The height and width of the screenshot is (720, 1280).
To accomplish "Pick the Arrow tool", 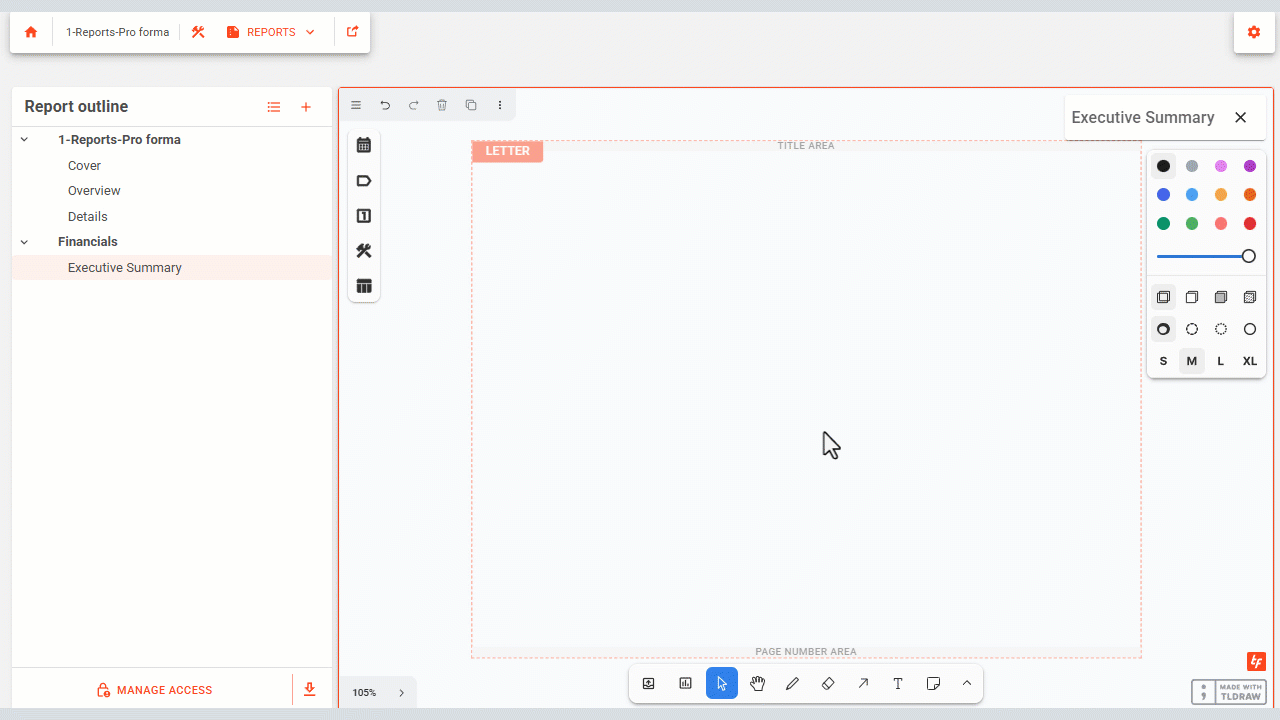I will pyautogui.click(x=863, y=683).
